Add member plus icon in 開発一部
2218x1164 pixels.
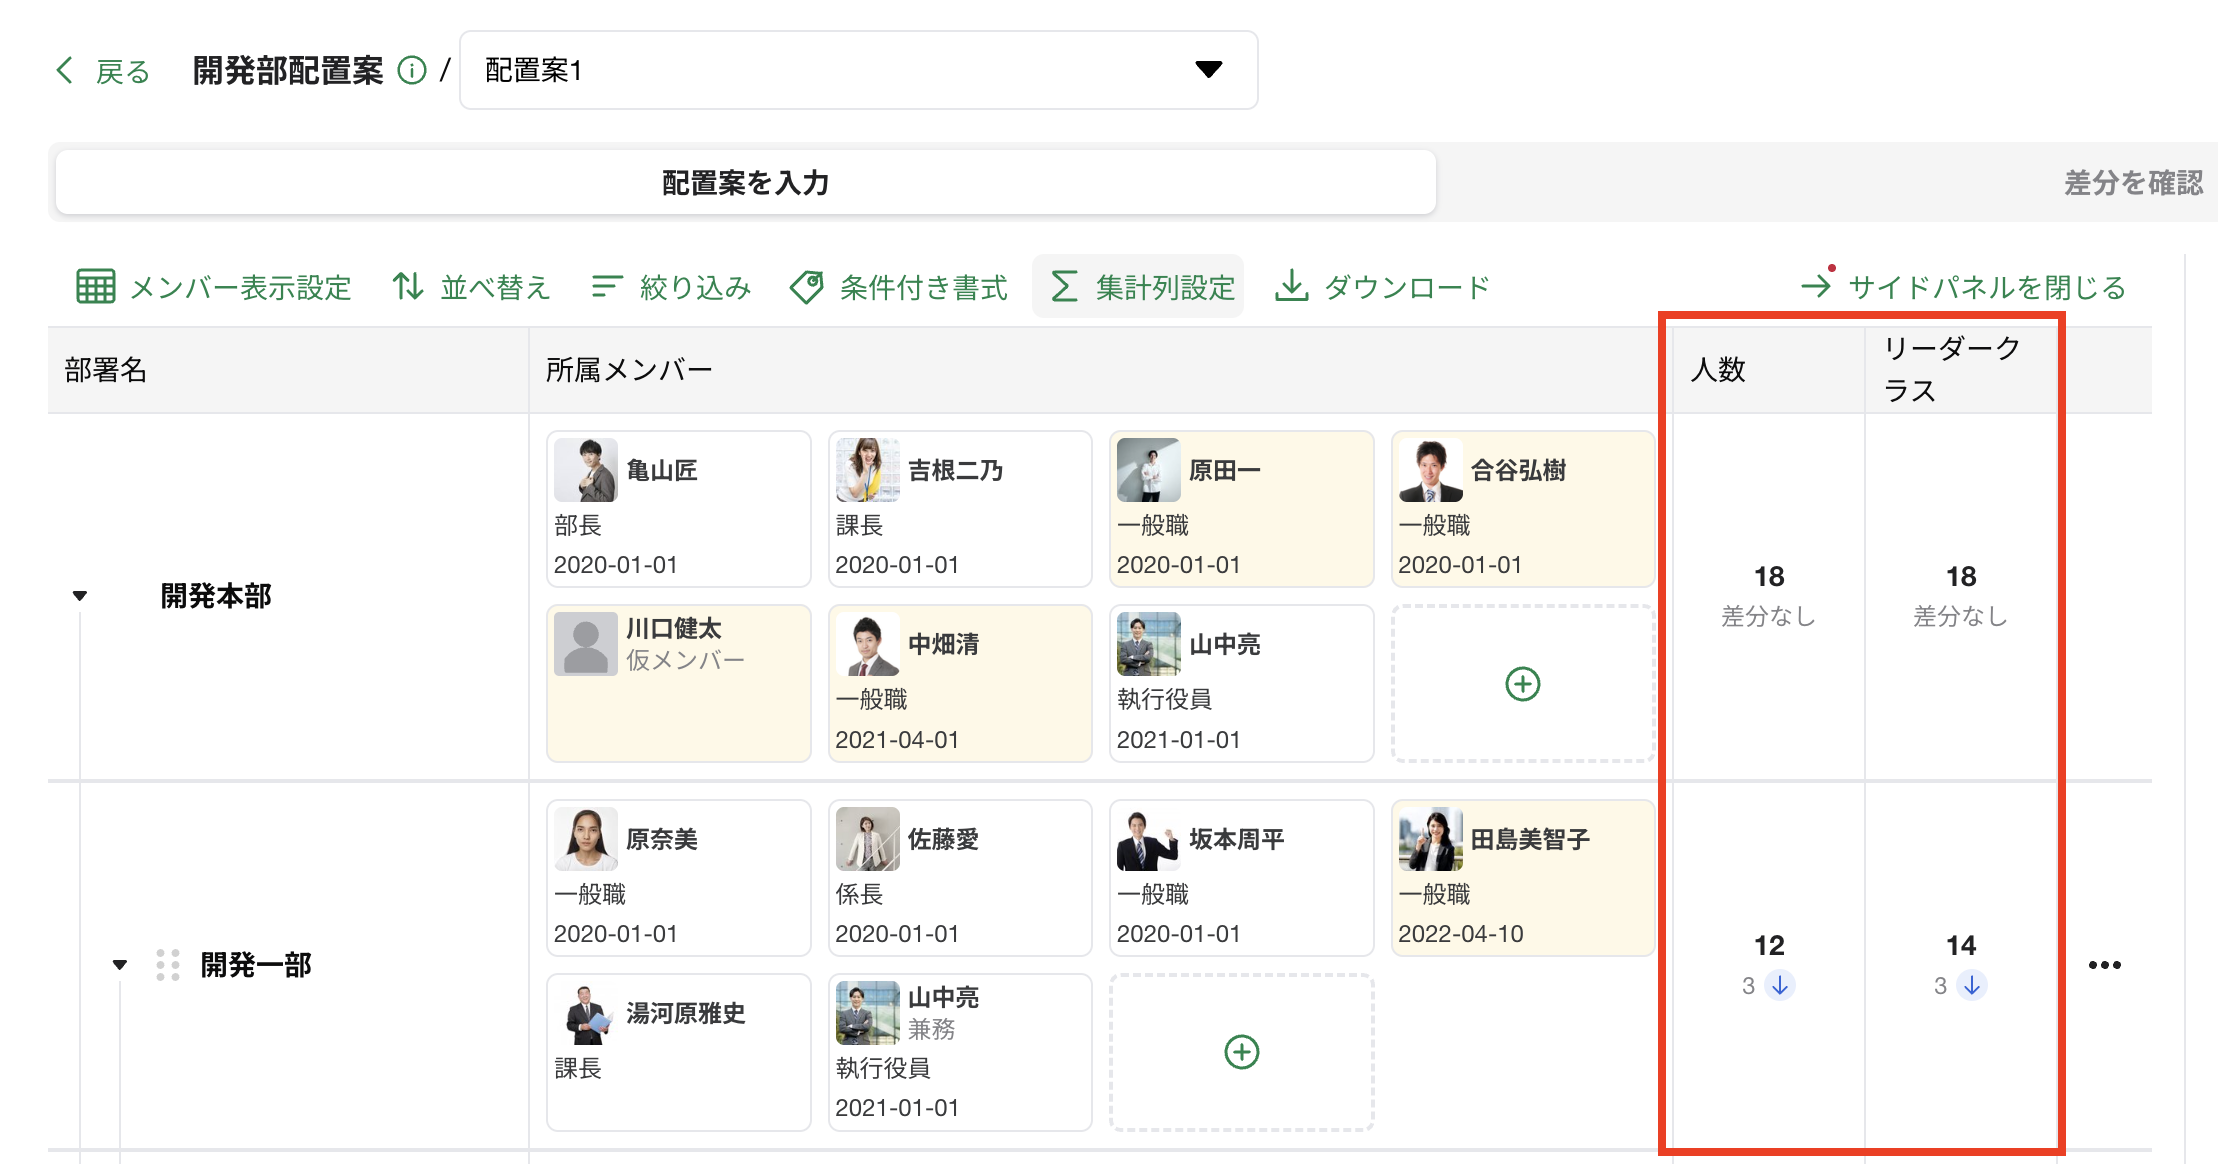(x=1241, y=1052)
